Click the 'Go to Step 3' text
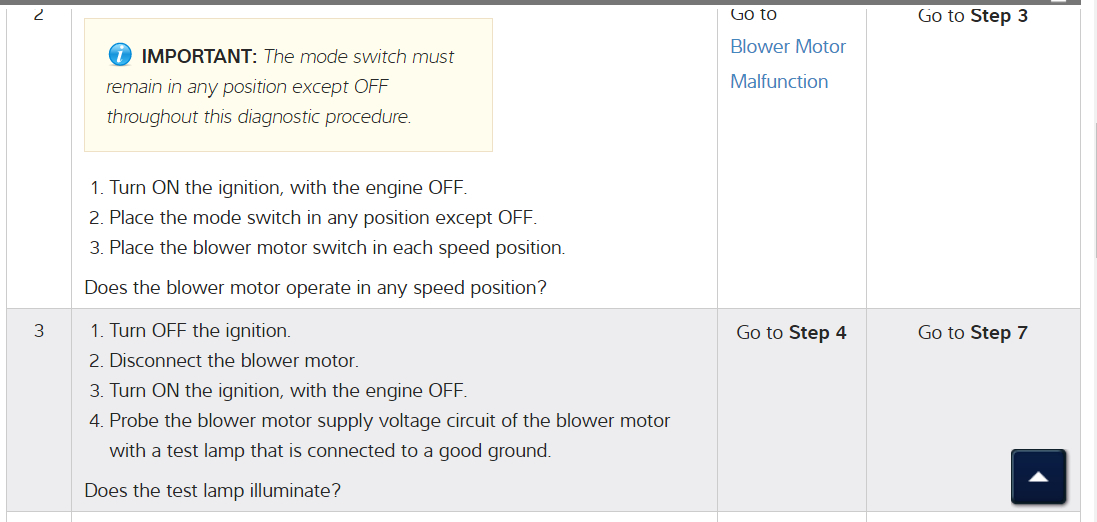This screenshot has height=522, width=1097. coord(972,16)
